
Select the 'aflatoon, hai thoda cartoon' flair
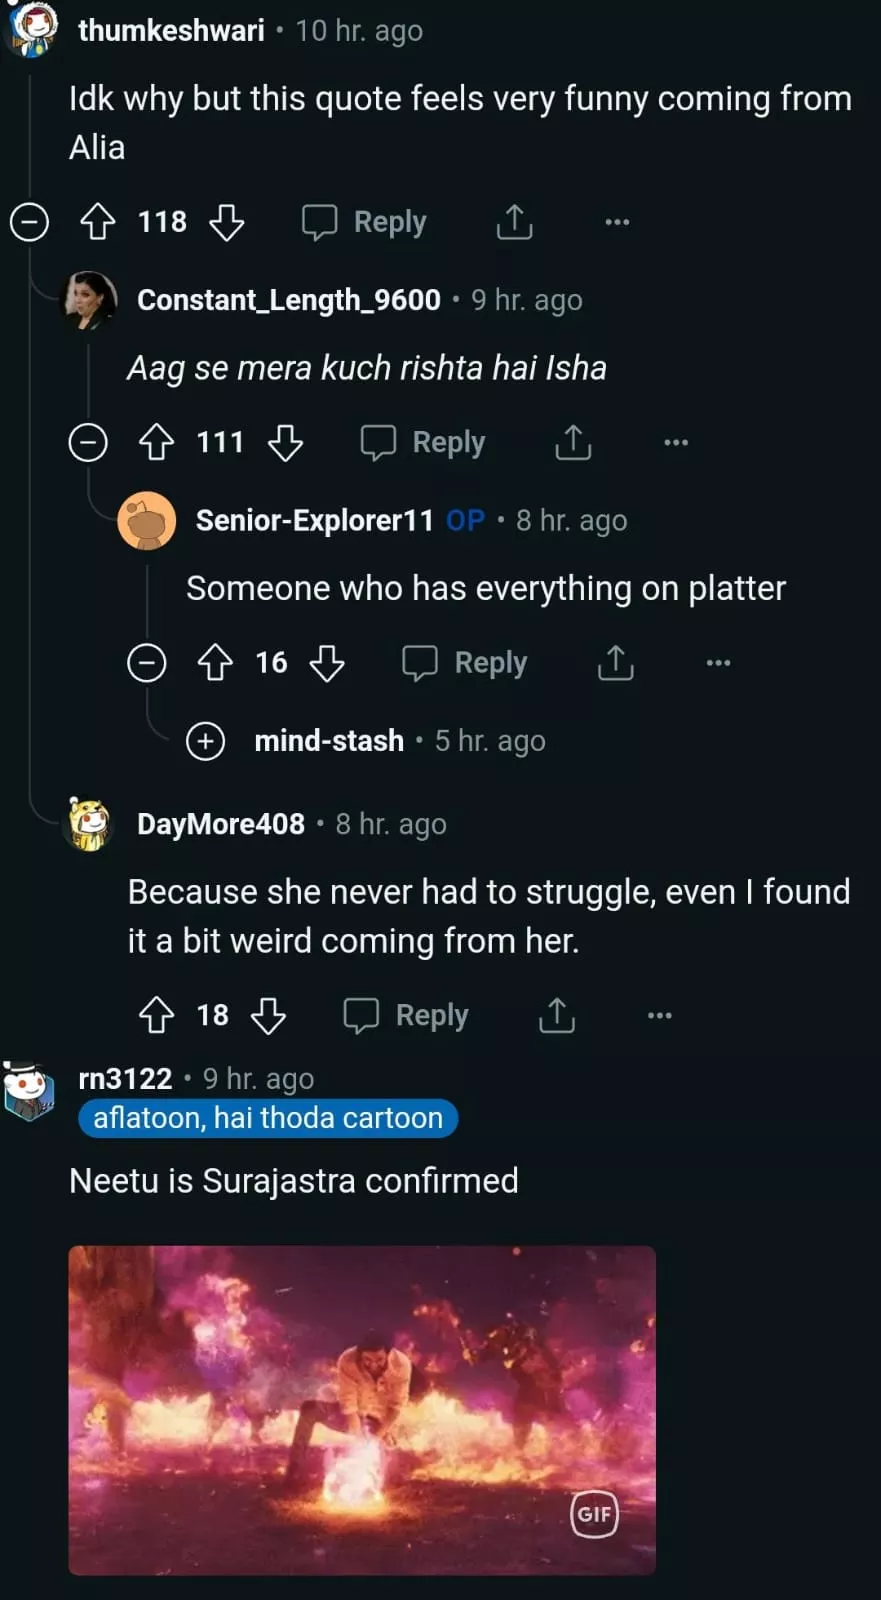(268, 1118)
